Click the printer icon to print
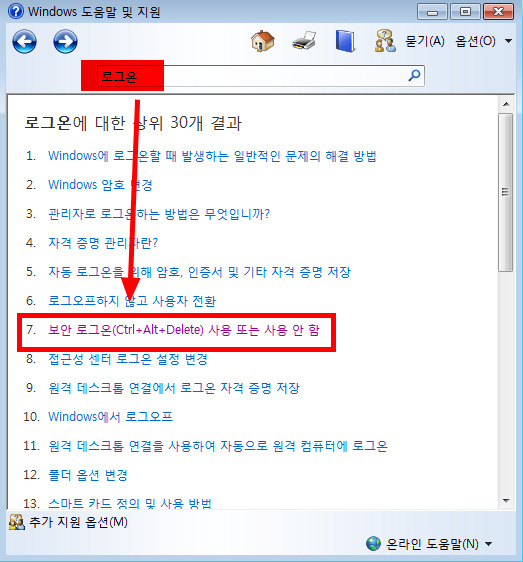523x562 pixels. pos(304,41)
